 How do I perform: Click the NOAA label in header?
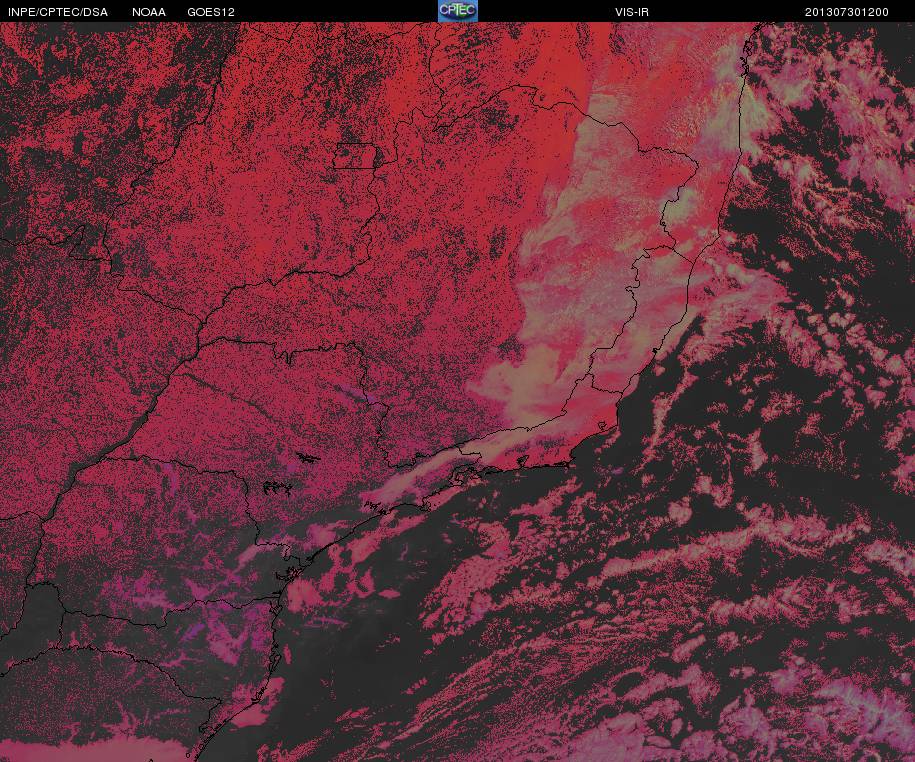149,12
